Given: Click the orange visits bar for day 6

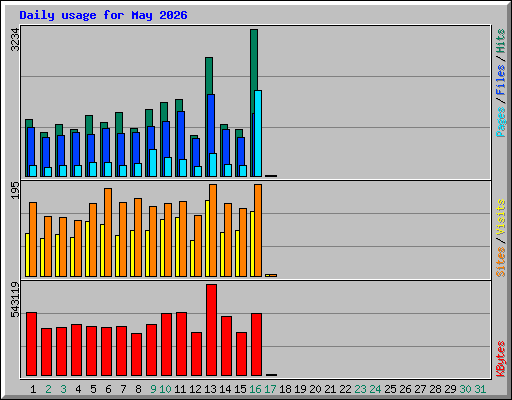Looking at the screenshot, I should (108, 232).
